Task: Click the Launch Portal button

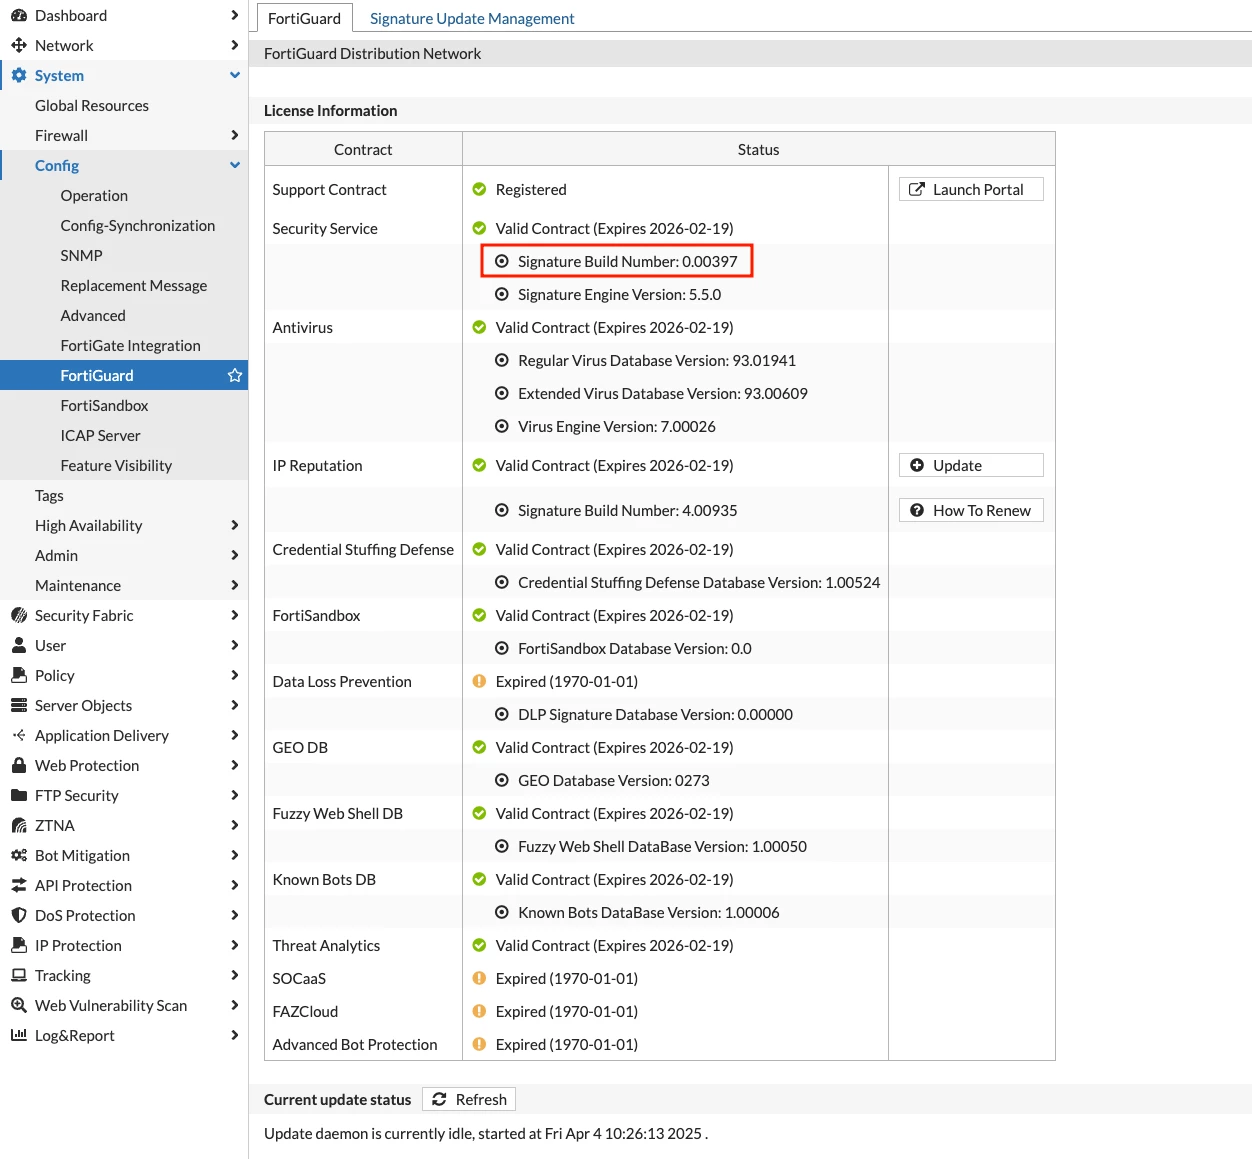Action: pos(971,189)
